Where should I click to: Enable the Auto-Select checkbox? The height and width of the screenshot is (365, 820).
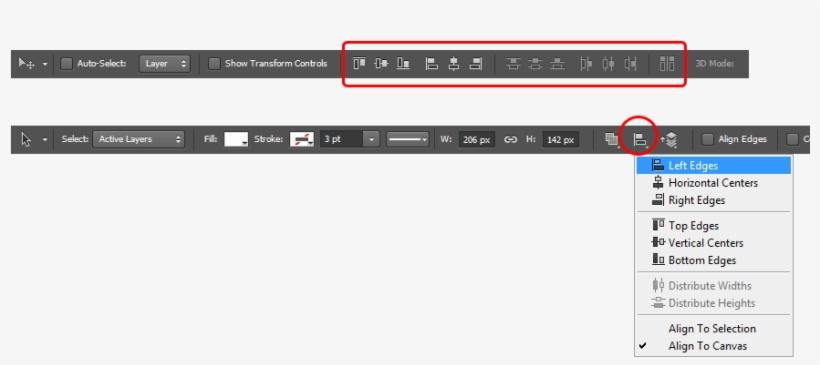click(x=66, y=64)
